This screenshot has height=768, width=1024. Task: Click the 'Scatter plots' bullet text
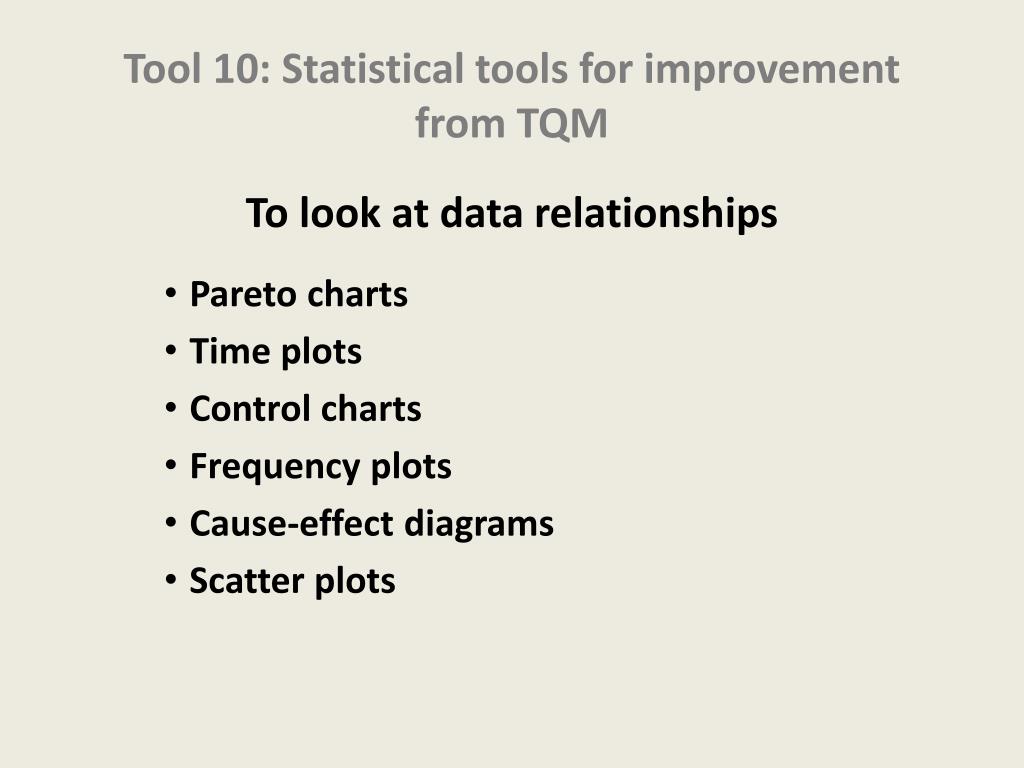[292, 581]
